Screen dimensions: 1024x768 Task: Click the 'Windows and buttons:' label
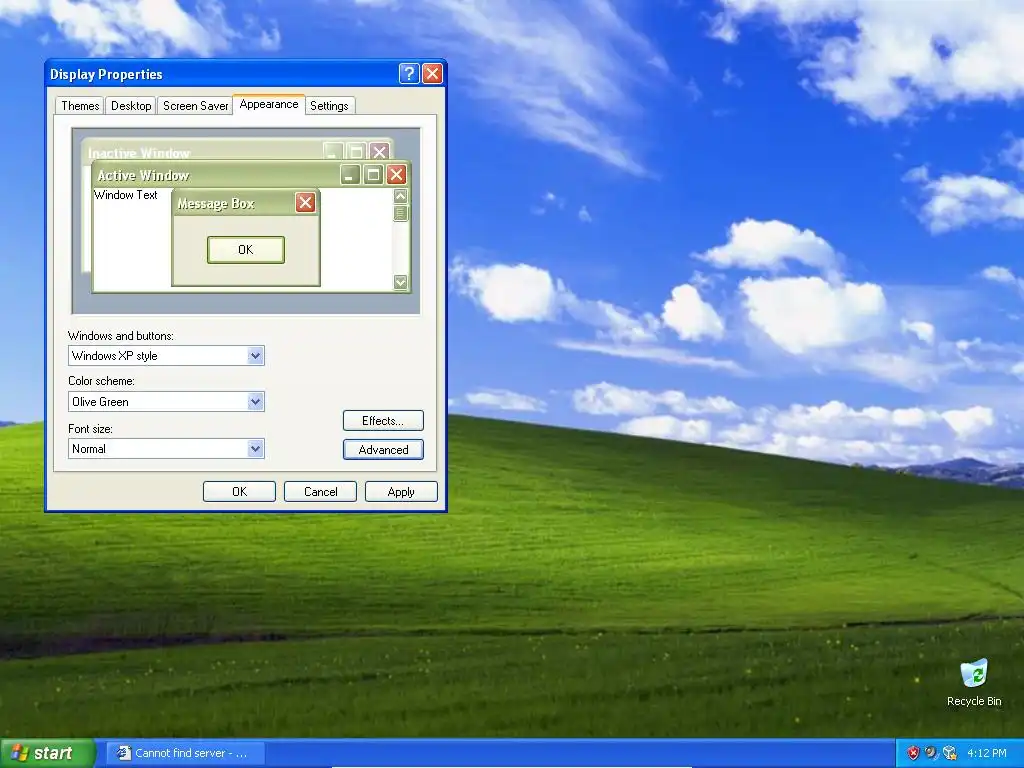coord(121,336)
